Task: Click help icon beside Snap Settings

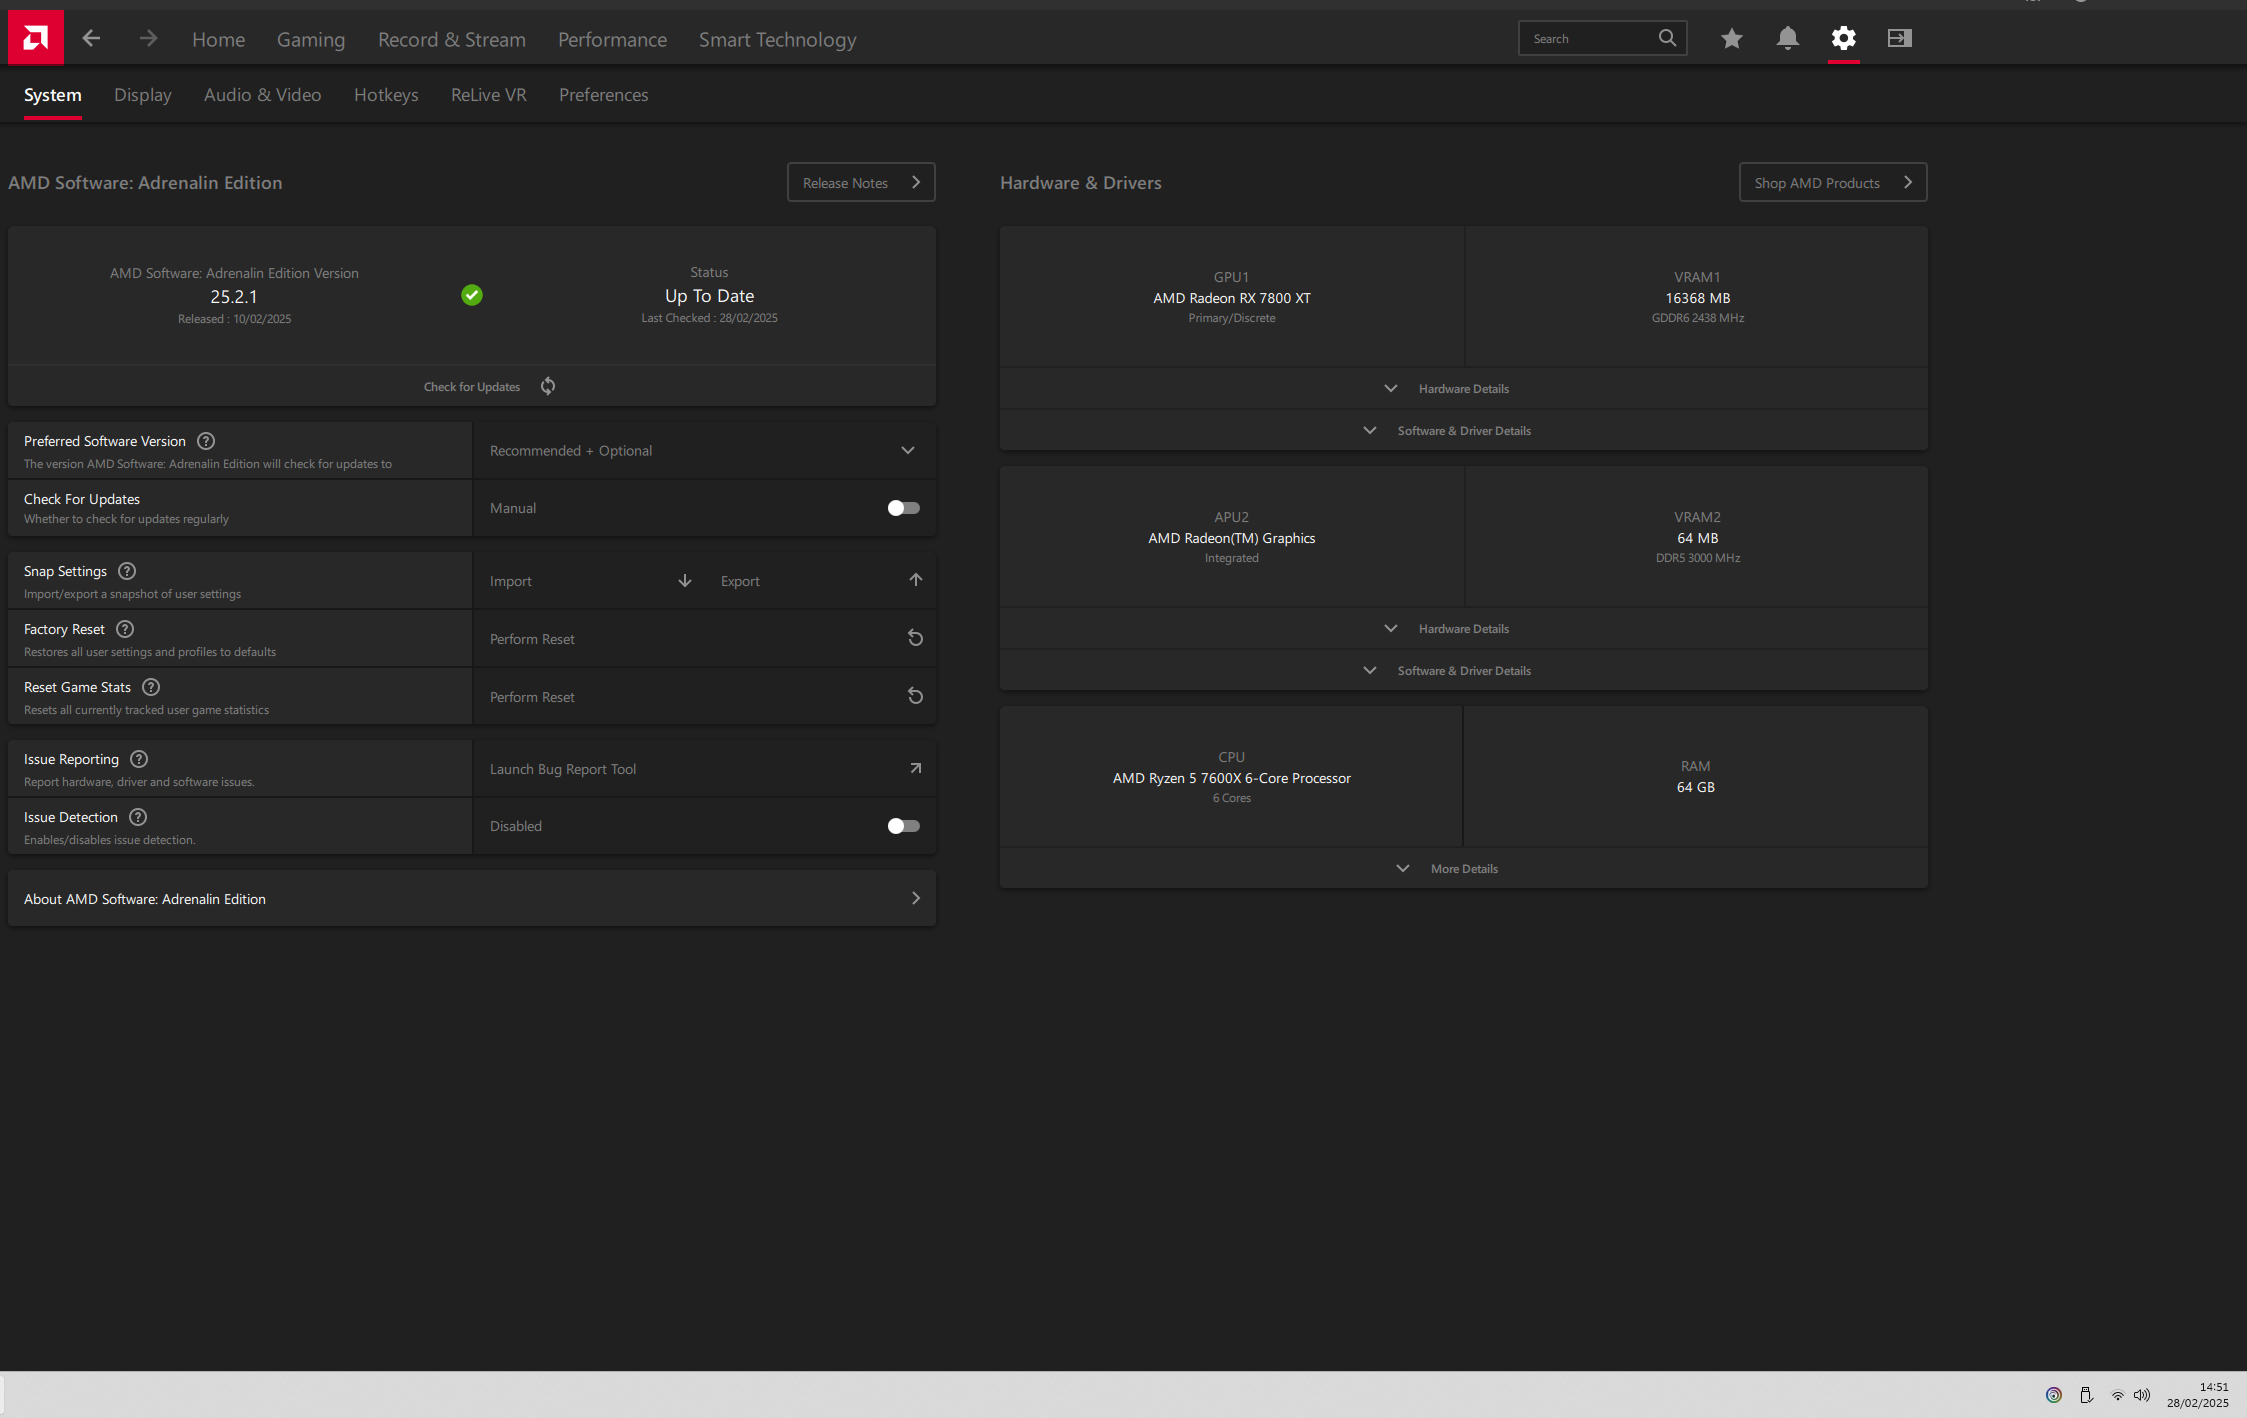Action: (x=127, y=571)
